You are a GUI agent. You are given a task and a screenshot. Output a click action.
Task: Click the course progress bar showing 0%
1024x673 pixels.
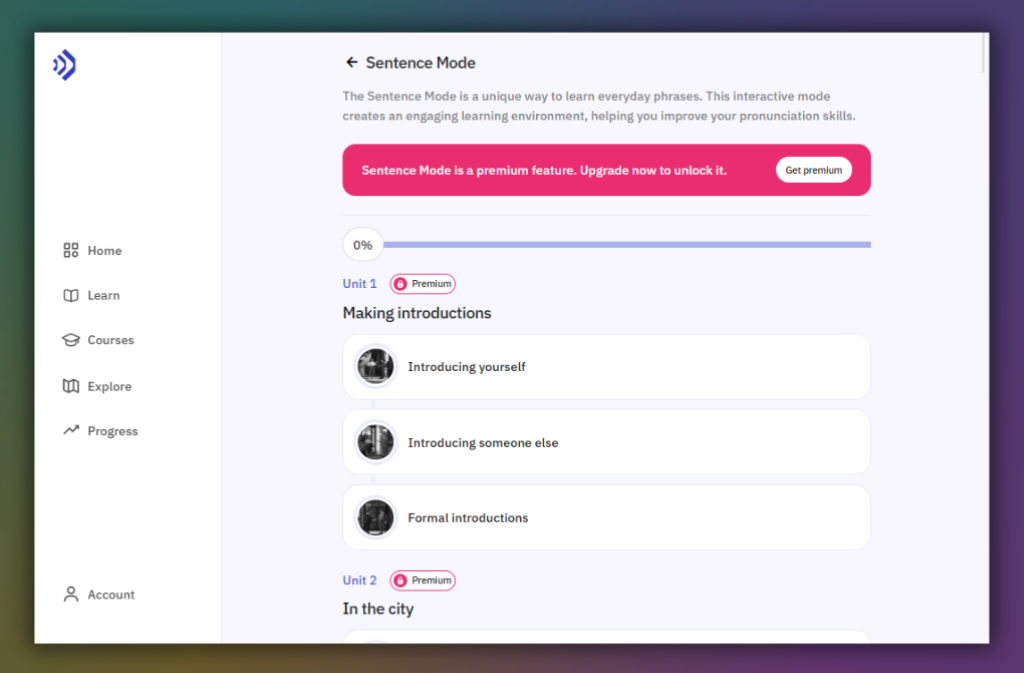(x=628, y=244)
